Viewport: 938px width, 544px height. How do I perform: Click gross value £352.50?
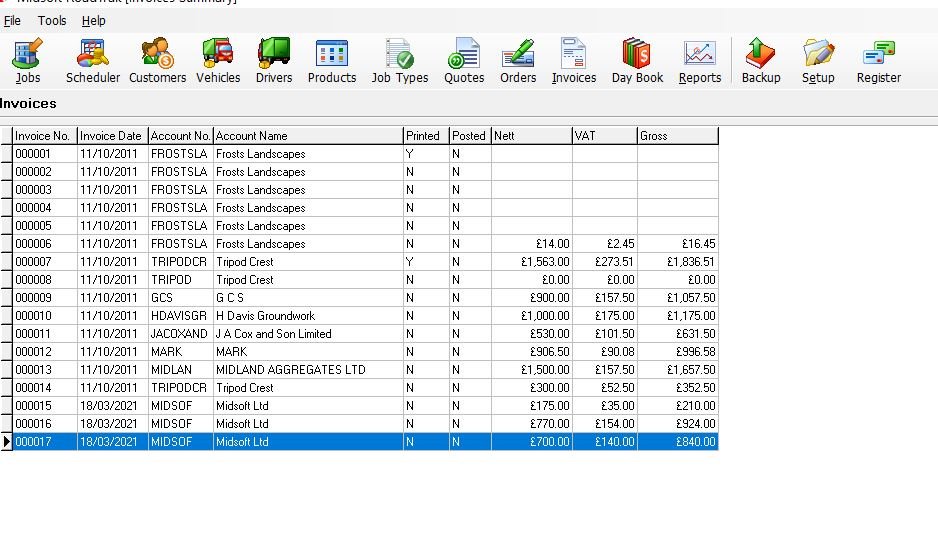(x=678, y=387)
